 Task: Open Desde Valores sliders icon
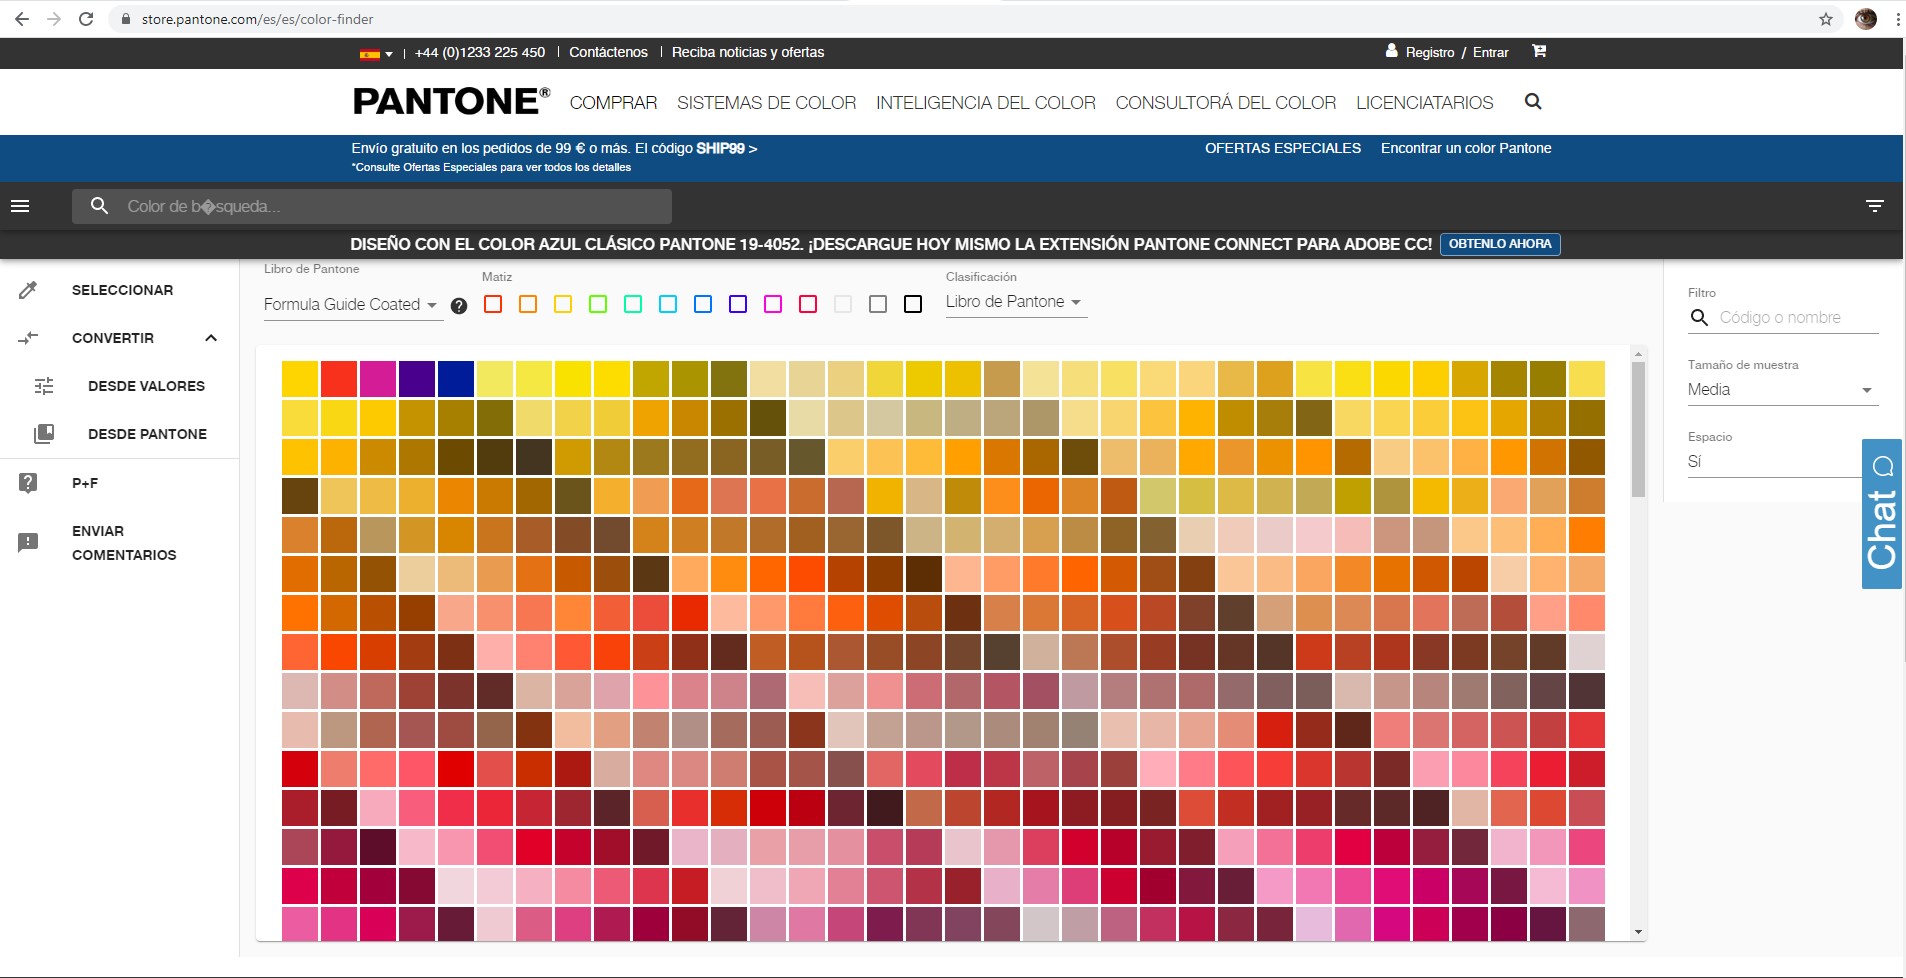[43, 385]
